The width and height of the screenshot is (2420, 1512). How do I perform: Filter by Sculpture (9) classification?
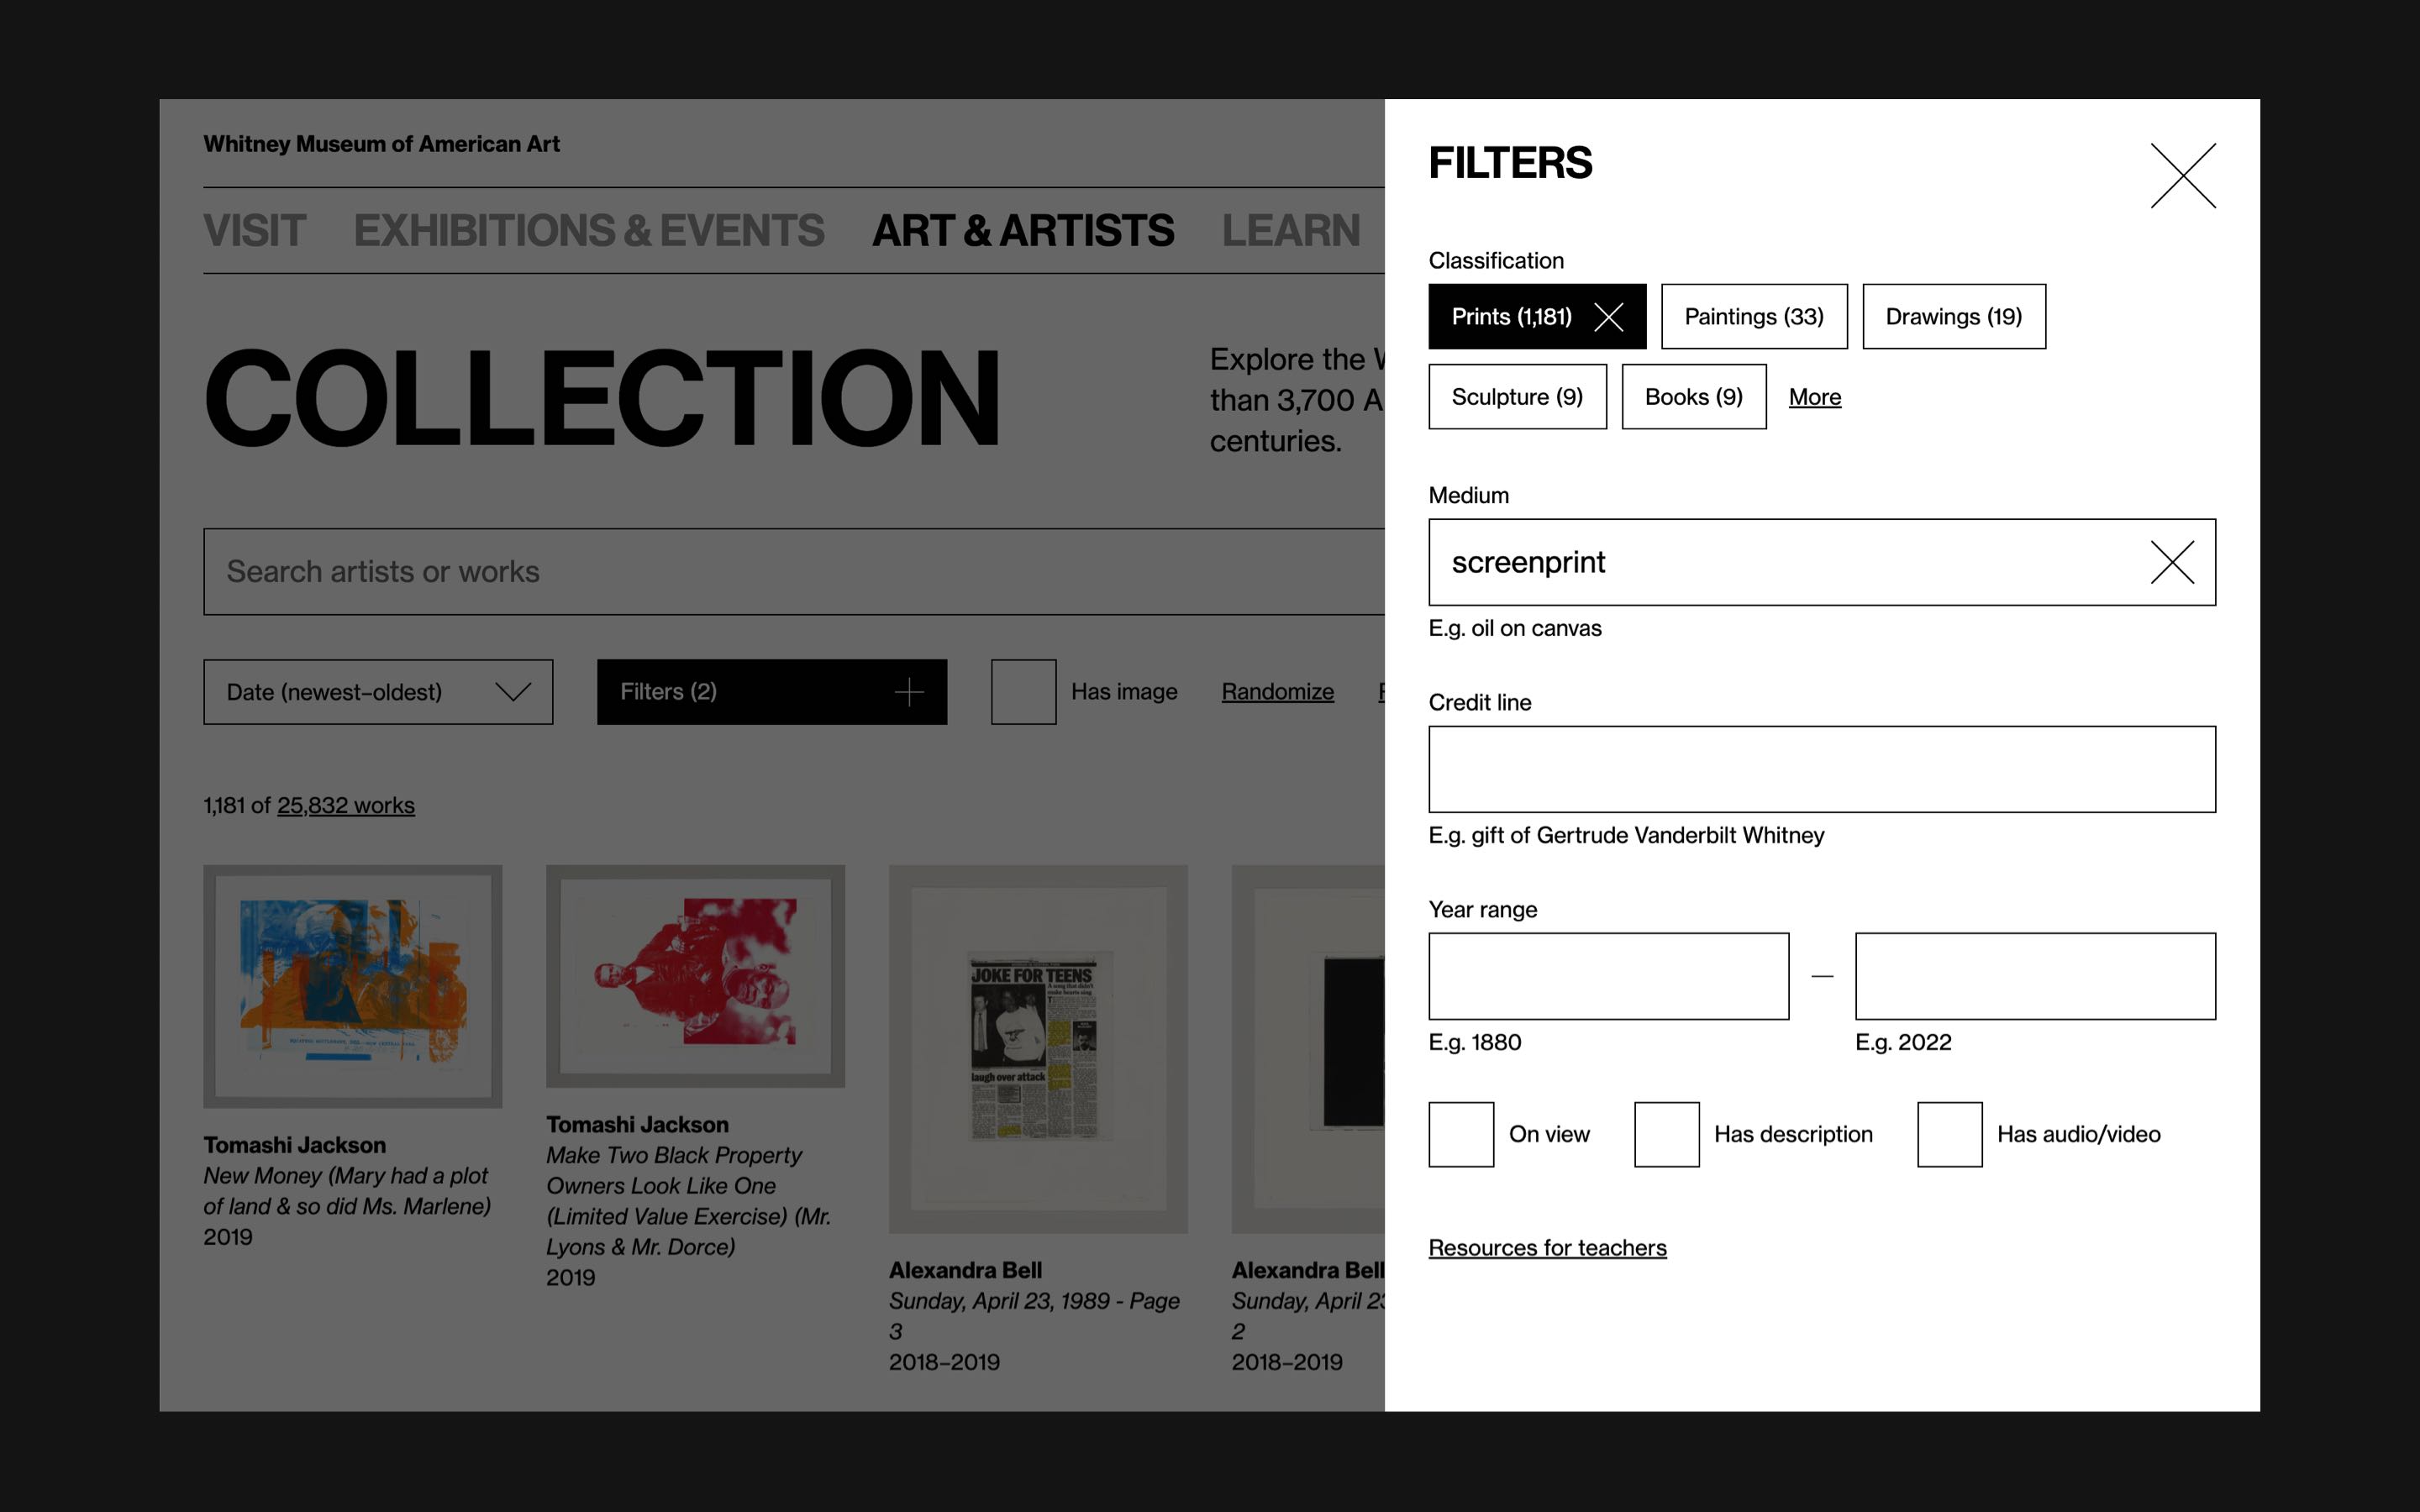(x=1517, y=397)
